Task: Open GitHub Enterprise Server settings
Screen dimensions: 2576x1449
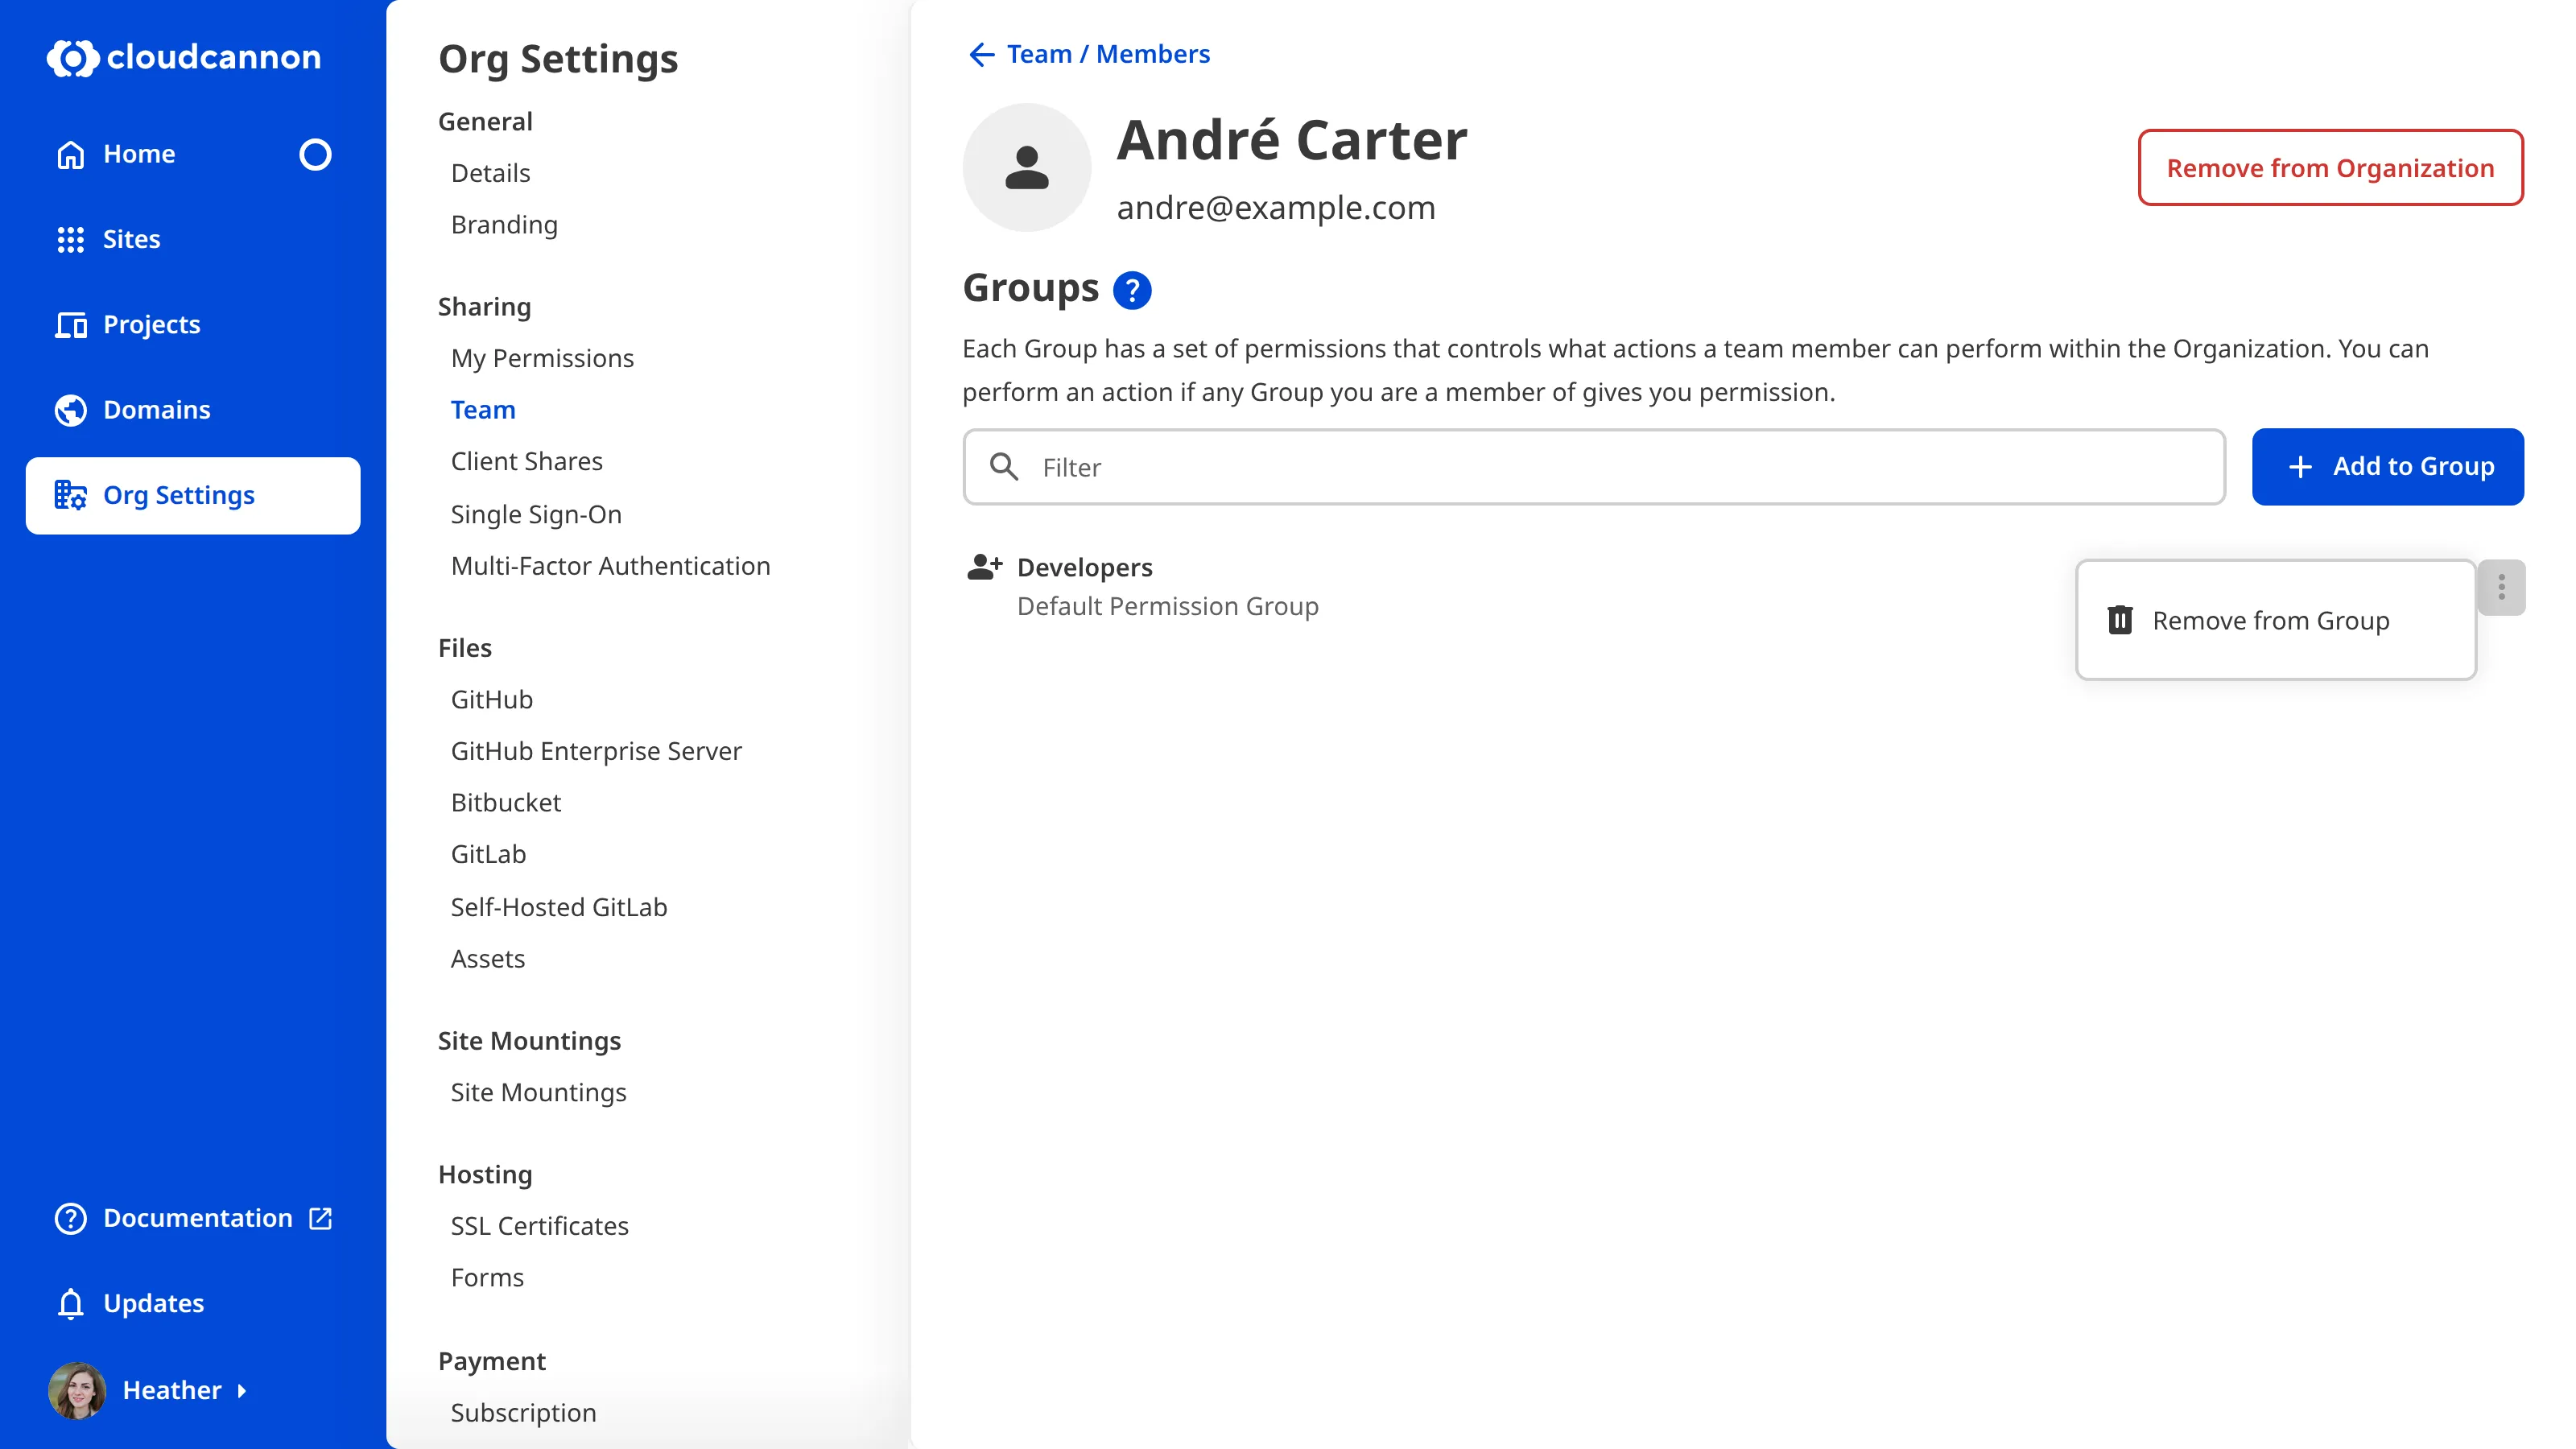Action: tap(596, 751)
